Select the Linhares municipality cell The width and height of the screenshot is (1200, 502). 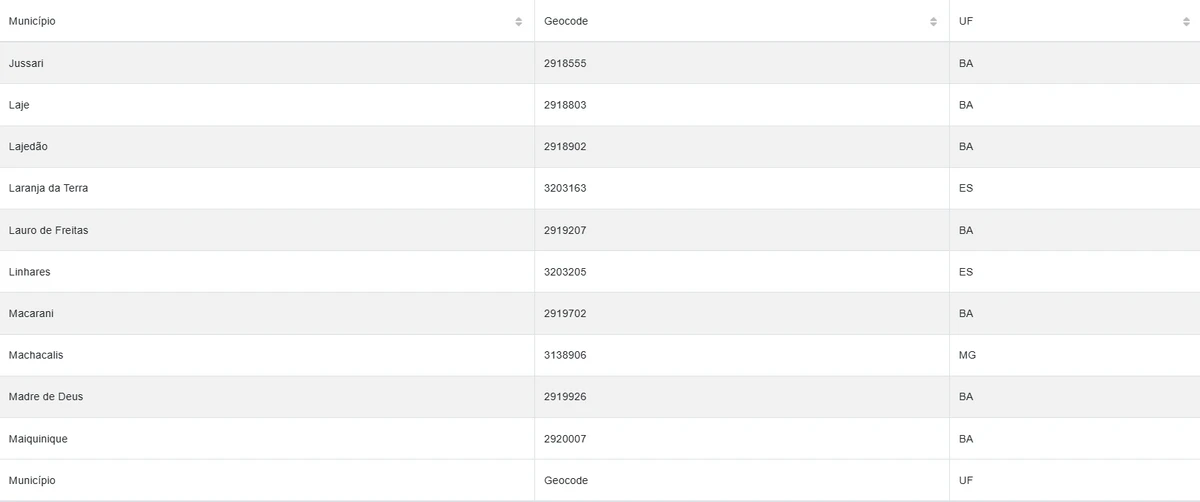tap(29, 272)
